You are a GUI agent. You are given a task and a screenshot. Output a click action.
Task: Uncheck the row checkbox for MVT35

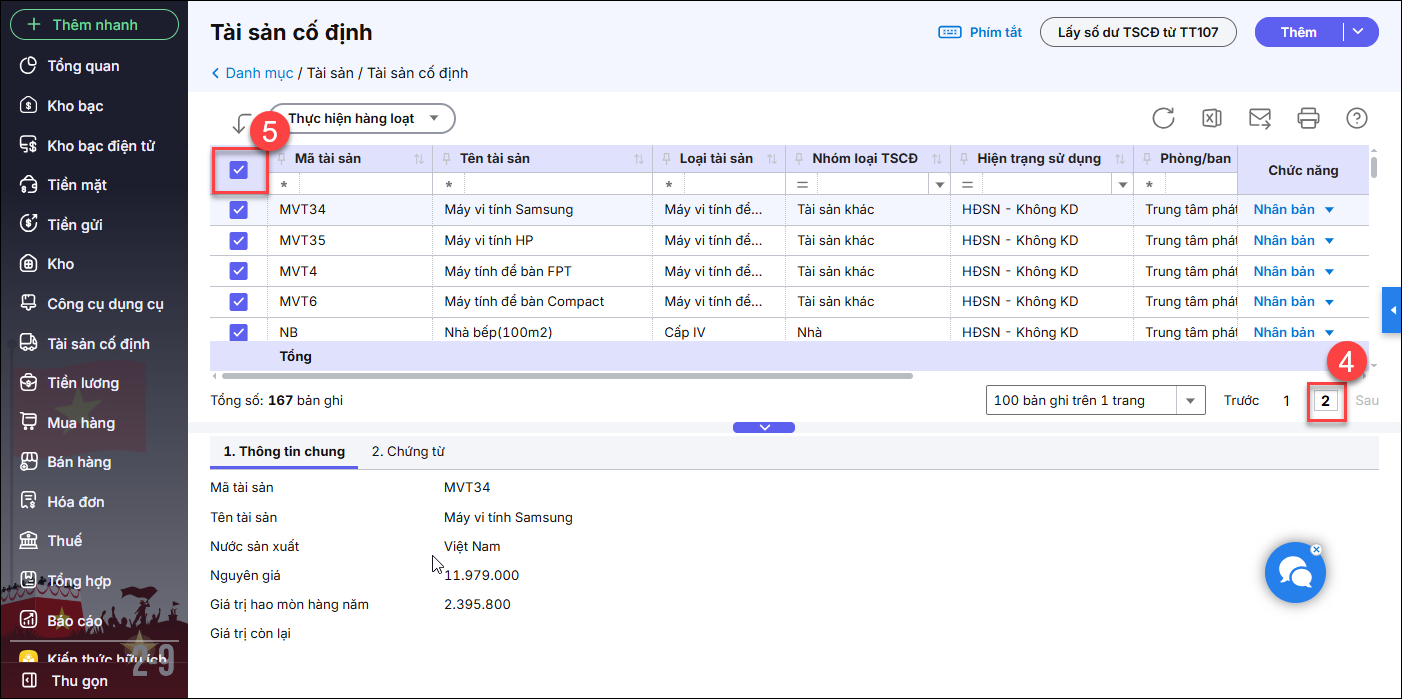[x=238, y=241]
